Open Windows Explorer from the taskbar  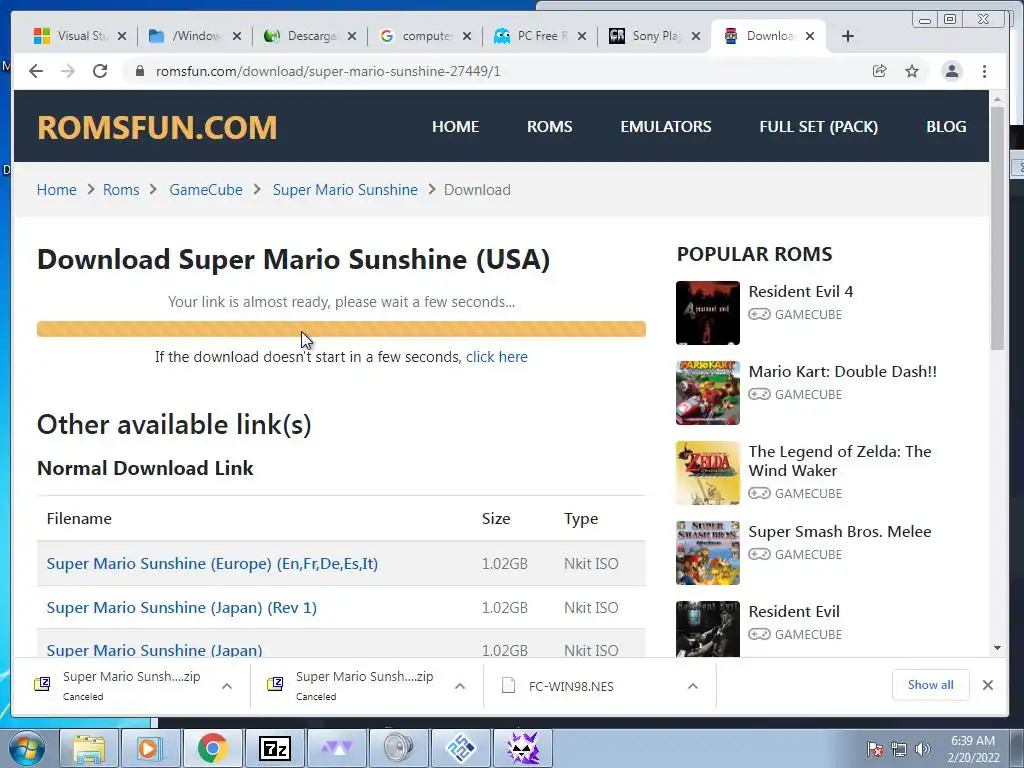tap(89, 748)
